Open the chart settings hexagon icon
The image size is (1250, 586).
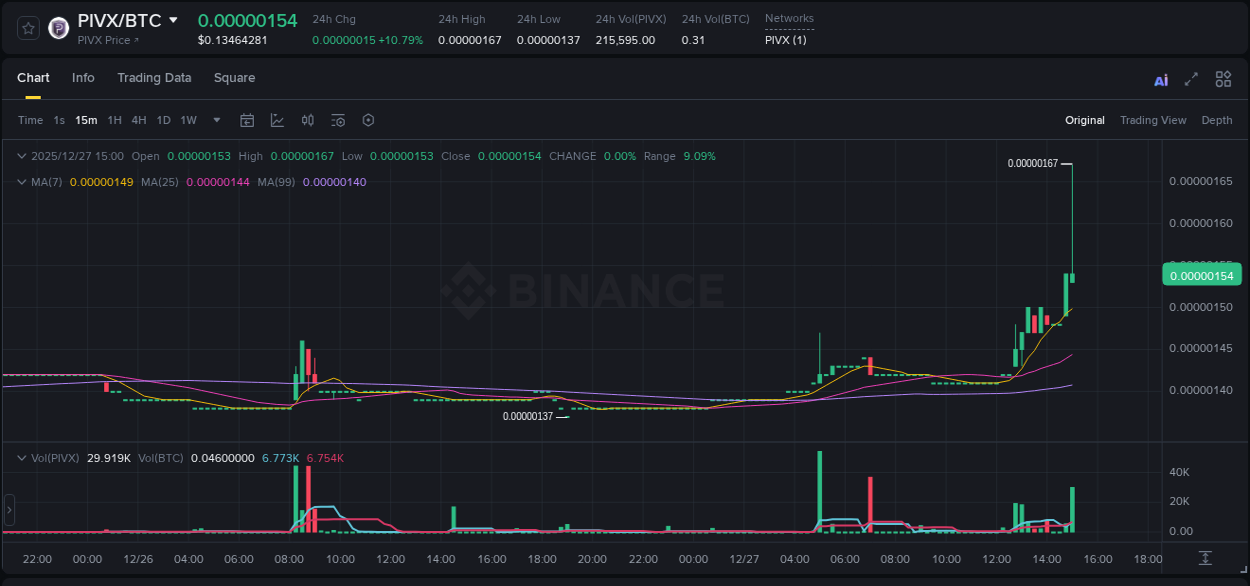(x=368, y=120)
